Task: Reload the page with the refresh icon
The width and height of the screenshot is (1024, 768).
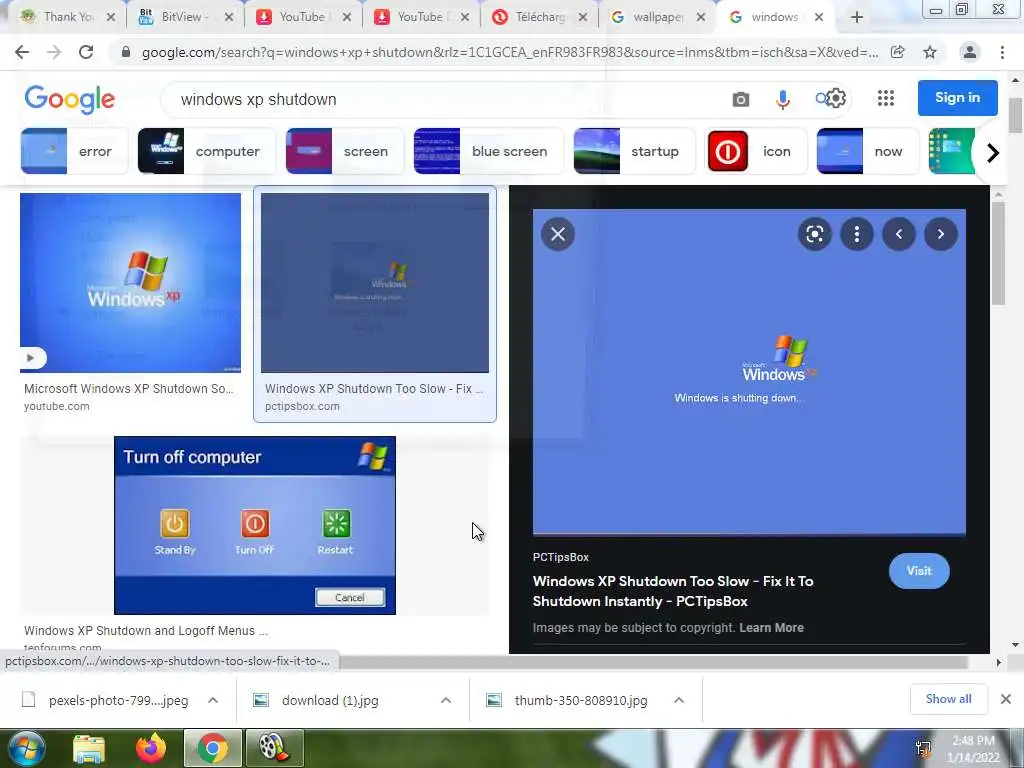Action: 86,52
